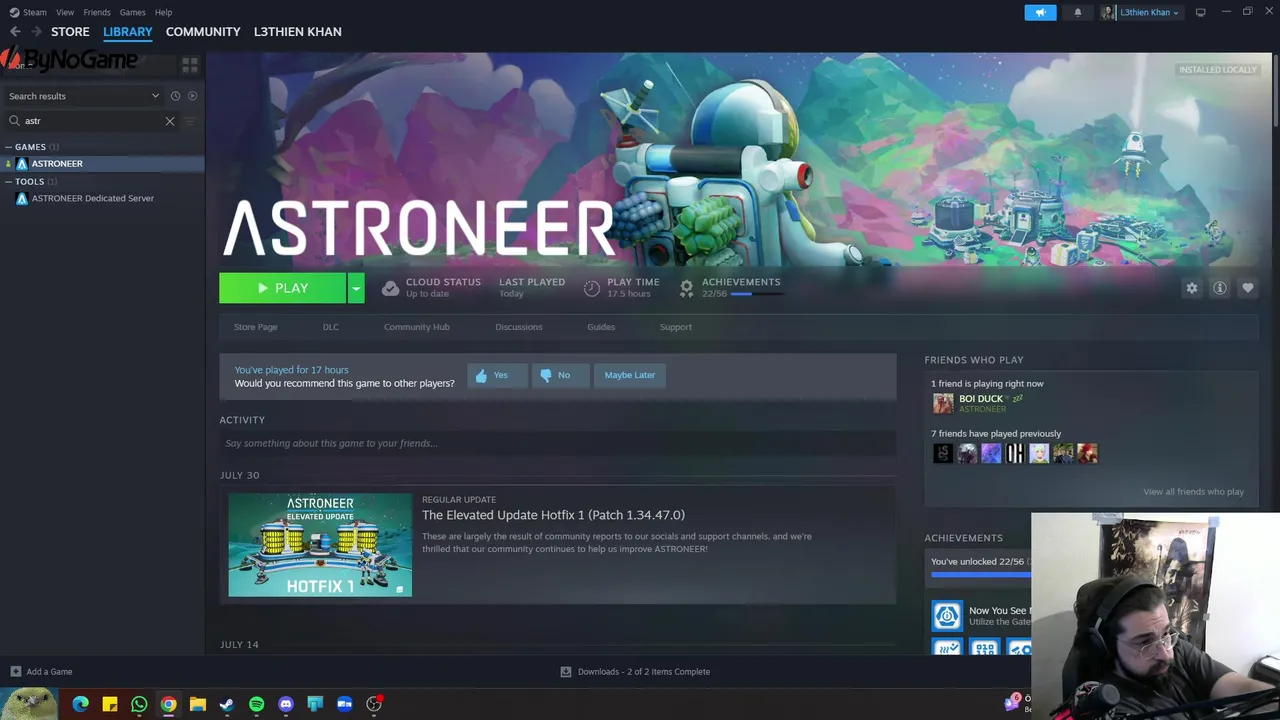This screenshot has width=1280, height=720.
Task: Open WhatsApp from the taskbar
Action: pos(139,704)
